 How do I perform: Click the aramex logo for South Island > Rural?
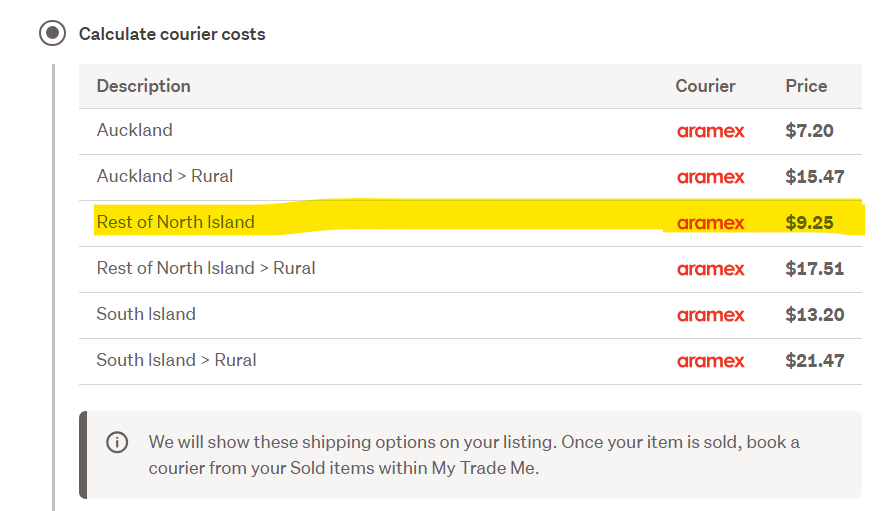pyautogui.click(x=710, y=361)
